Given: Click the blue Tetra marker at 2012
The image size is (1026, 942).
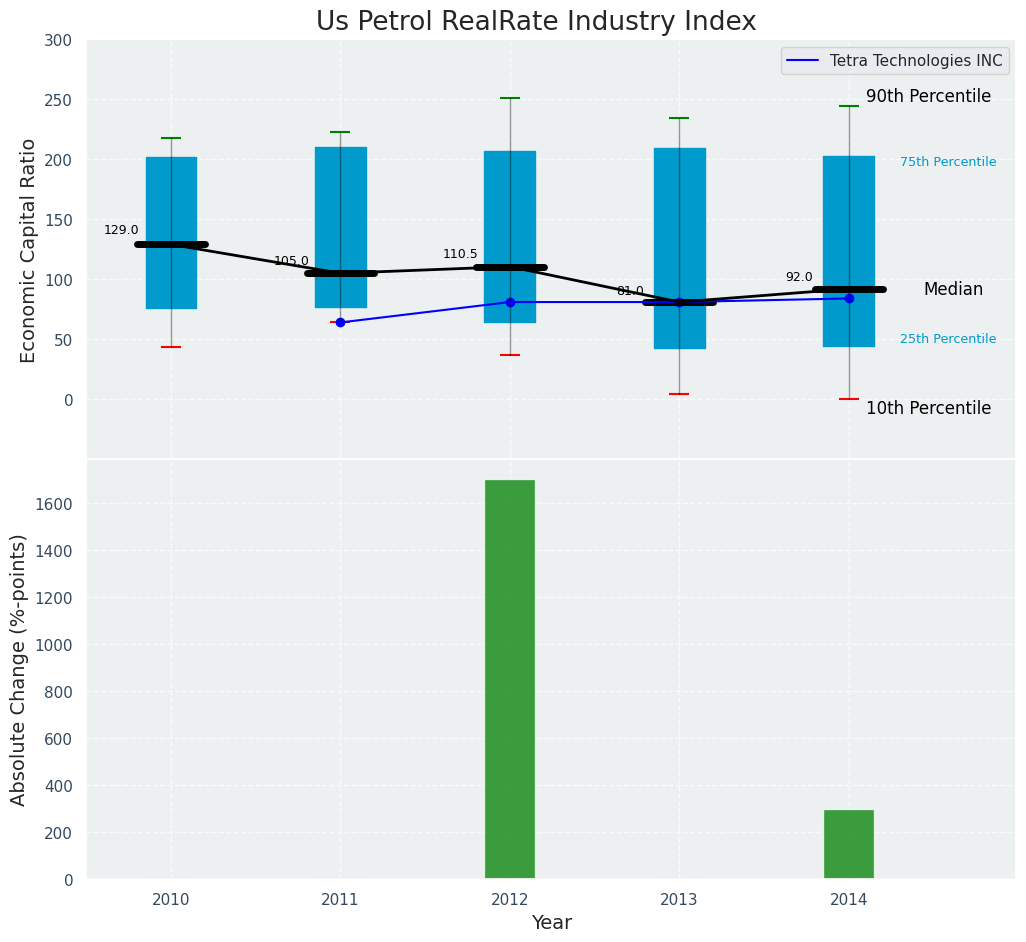Looking at the screenshot, I should [510, 302].
